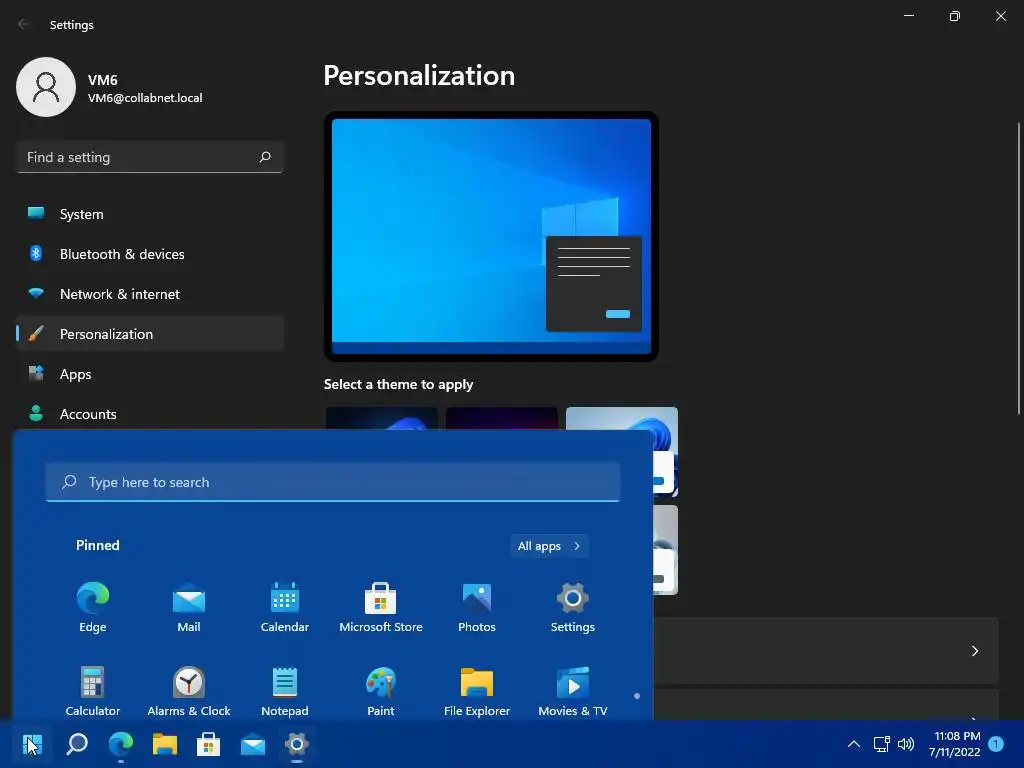Open notification badge in tray
The width and height of the screenshot is (1024, 768).
pyautogui.click(x=996, y=744)
